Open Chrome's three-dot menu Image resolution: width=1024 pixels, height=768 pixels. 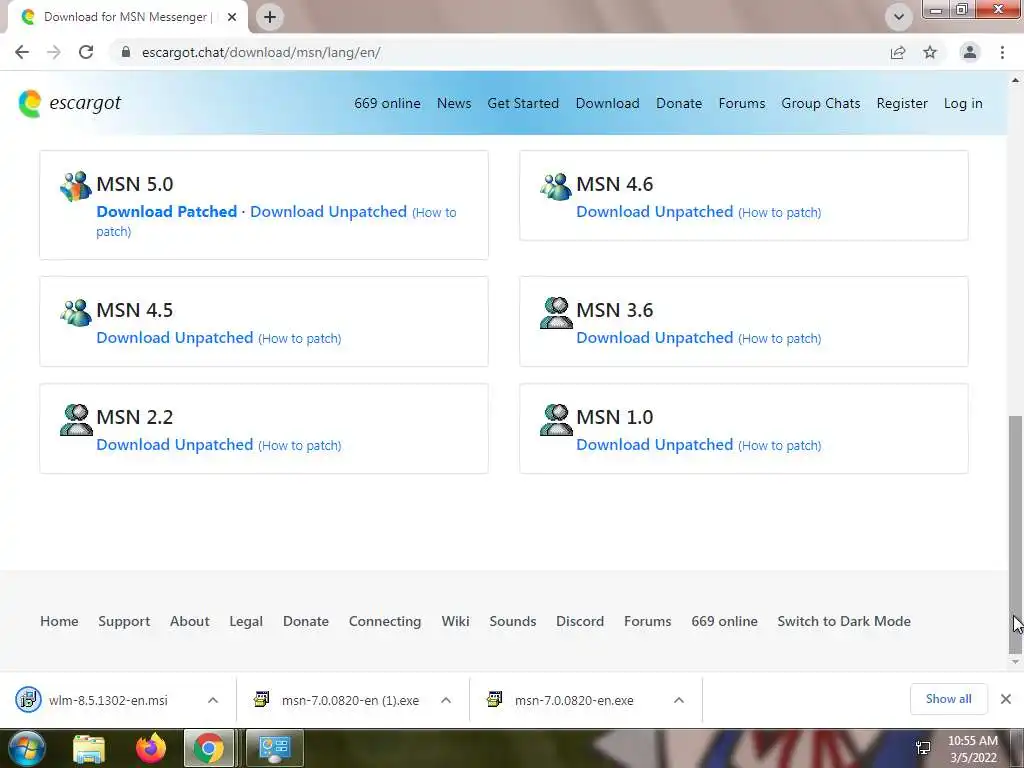(1002, 52)
